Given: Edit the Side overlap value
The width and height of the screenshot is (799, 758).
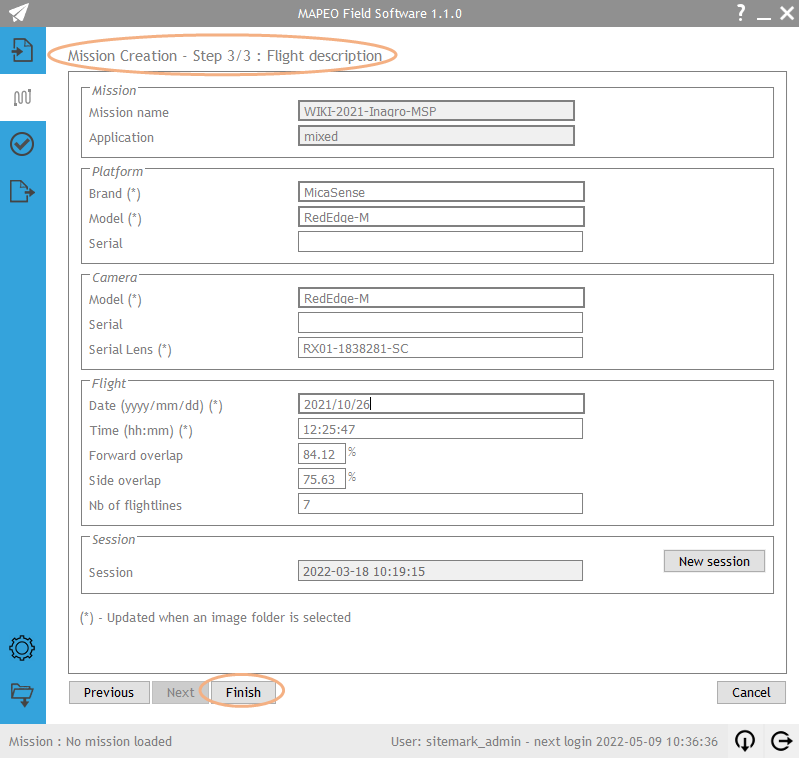Looking at the screenshot, I should [x=322, y=479].
